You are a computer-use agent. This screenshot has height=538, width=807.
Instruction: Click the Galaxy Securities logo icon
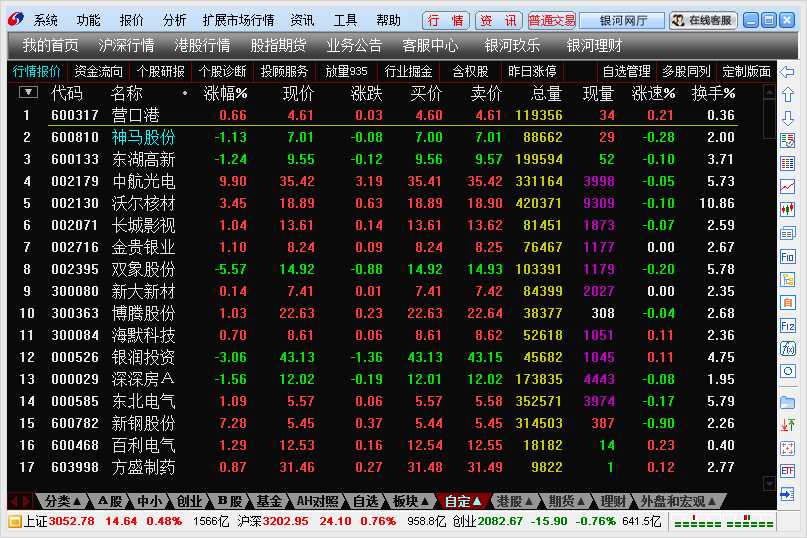point(15,20)
